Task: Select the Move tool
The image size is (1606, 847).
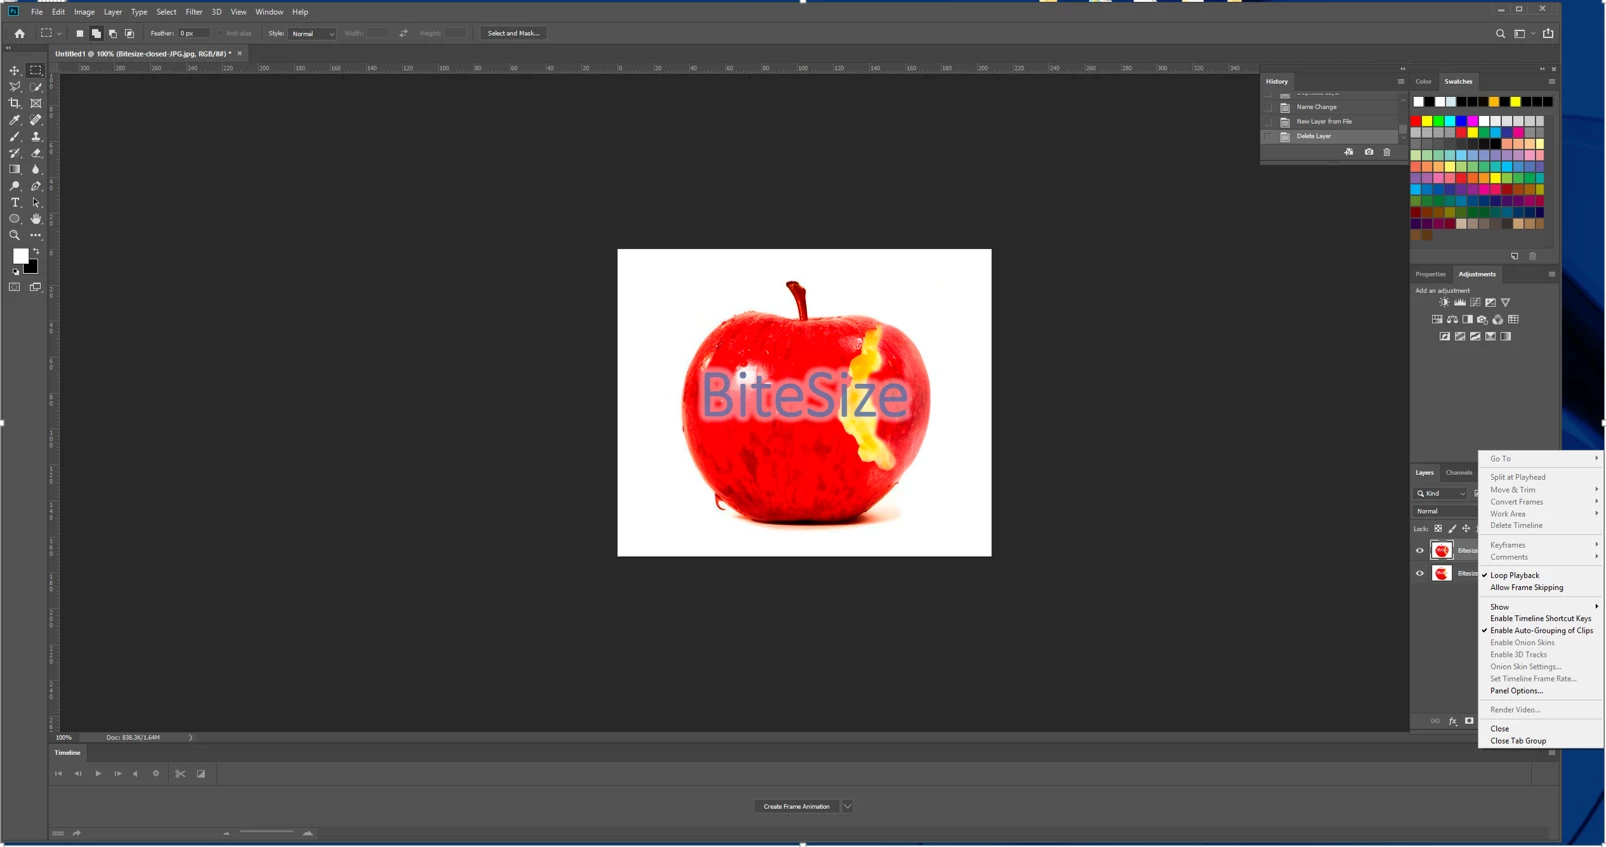Action: [x=15, y=71]
